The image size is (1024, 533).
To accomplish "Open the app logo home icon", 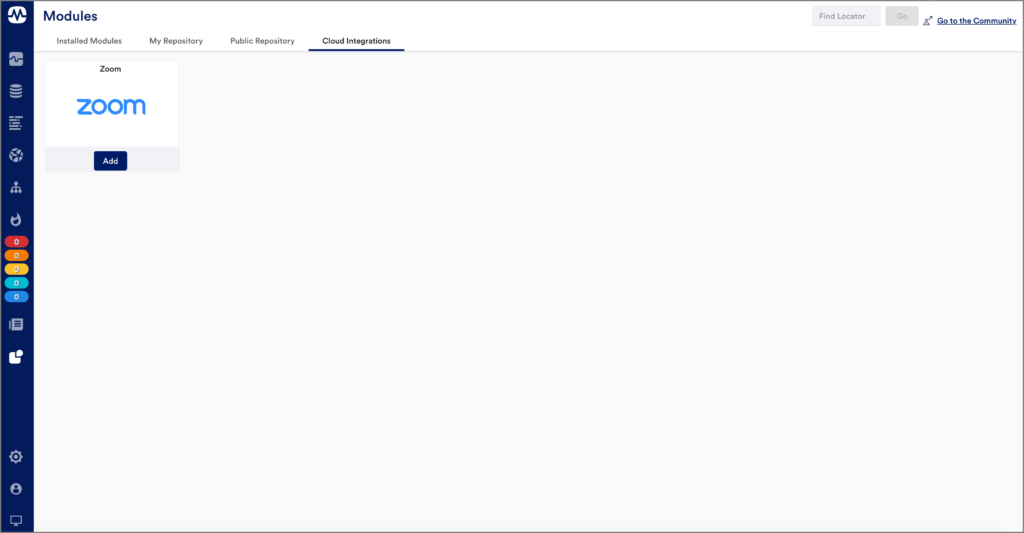I will tap(16, 14).
